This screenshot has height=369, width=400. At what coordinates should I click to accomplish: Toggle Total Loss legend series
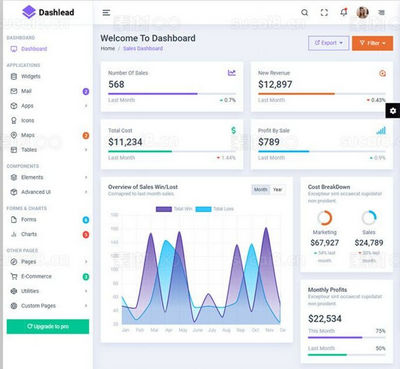[215, 209]
